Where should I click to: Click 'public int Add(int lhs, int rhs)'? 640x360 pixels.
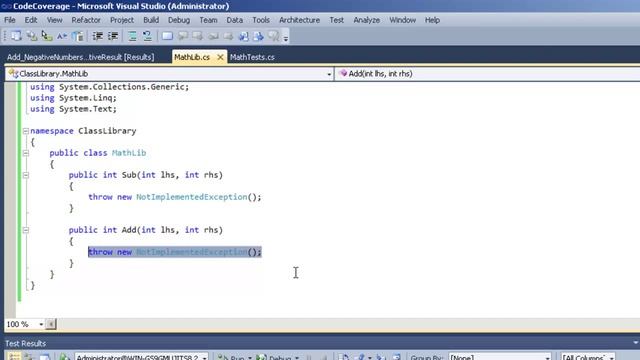pyautogui.click(x=146, y=230)
